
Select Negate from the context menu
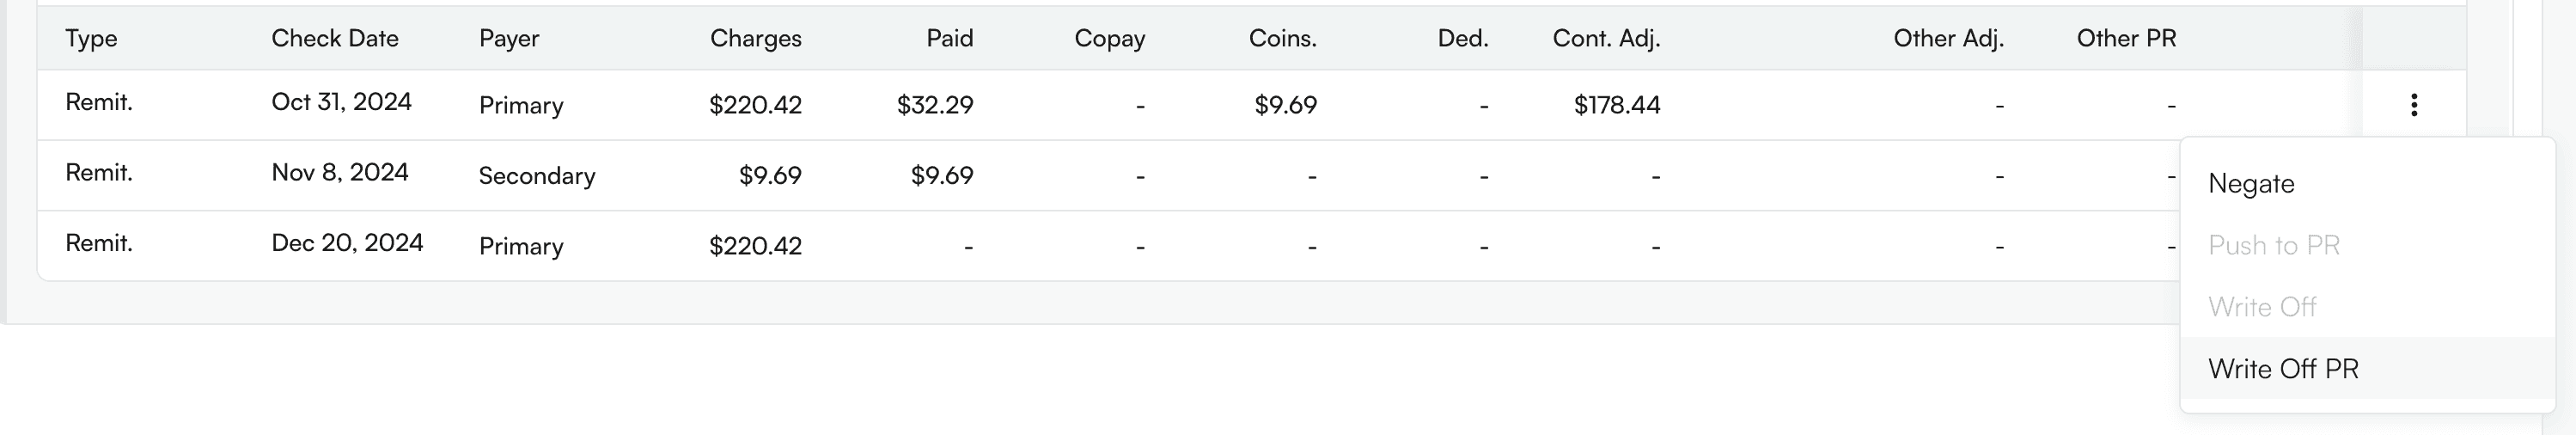click(2251, 184)
